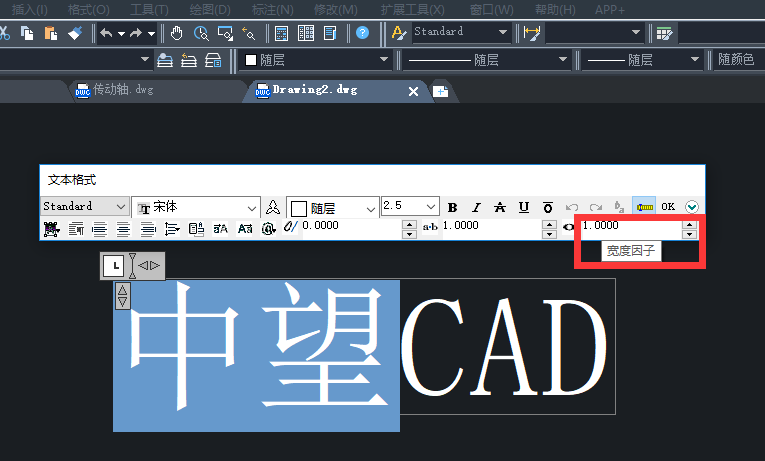Click the Format Painter brush icon
The width and height of the screenshot is (765, 461).
(x=76, y=33)
